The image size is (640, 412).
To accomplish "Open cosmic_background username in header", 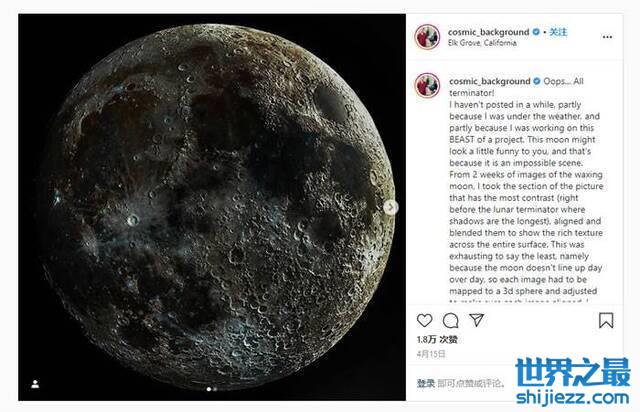I will (489, 32).
